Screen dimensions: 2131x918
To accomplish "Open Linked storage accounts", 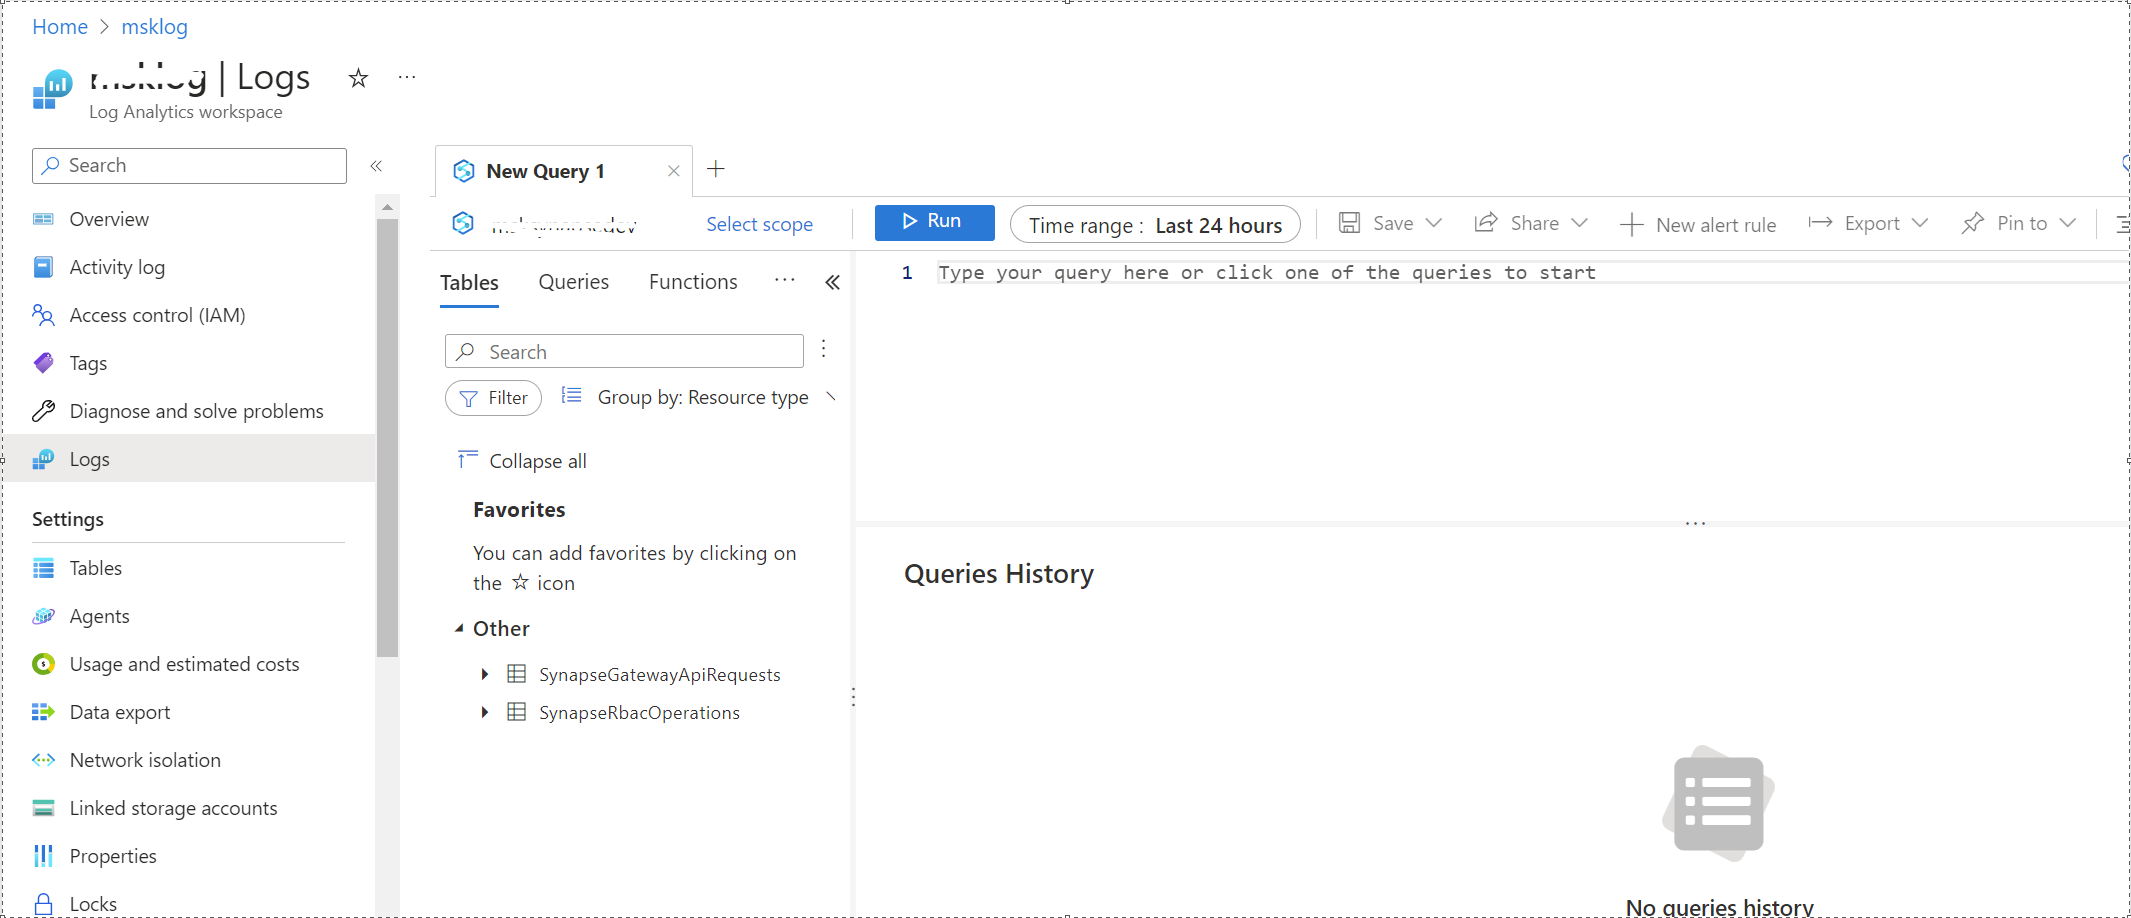I will pos(173,808).
